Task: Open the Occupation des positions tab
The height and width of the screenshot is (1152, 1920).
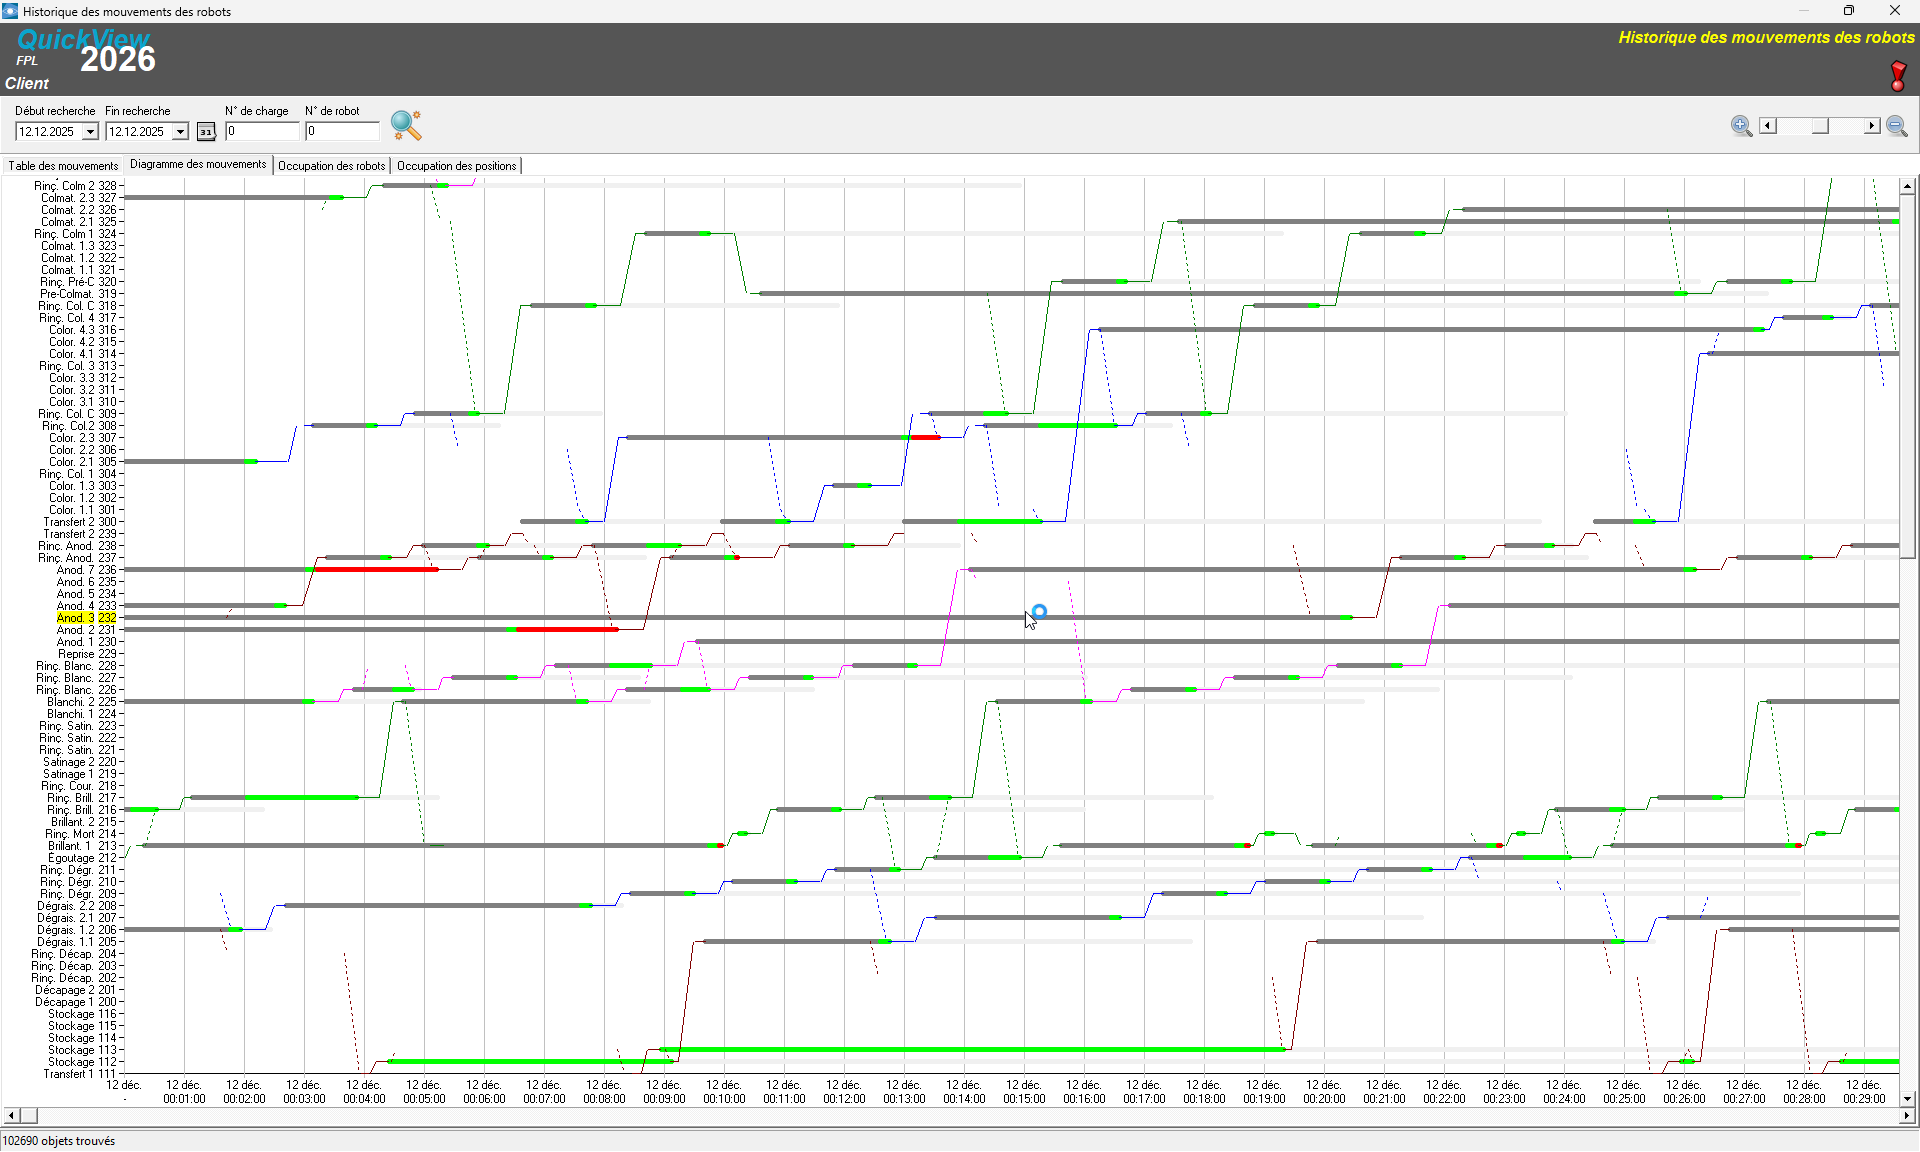Action: tap(456, 166)
